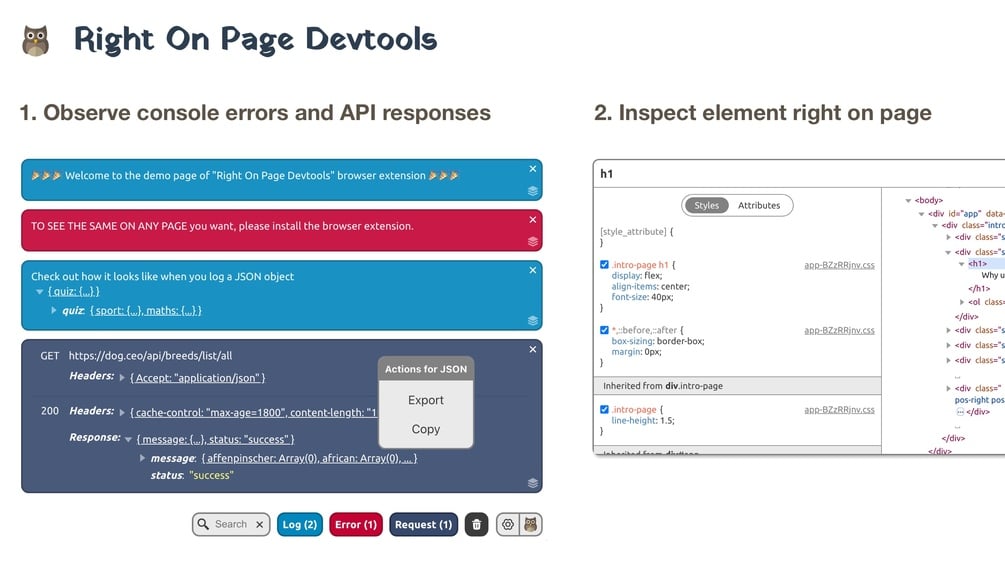Click the owl icon in bottom toolbar
The width and height of the screenshot is (1005, 565).
(x=531, y=524)
